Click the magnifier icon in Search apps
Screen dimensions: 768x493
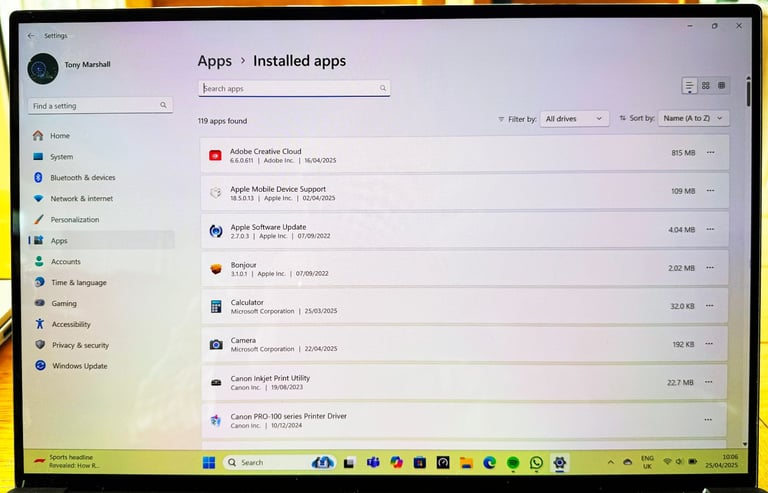tap(383, 88)
